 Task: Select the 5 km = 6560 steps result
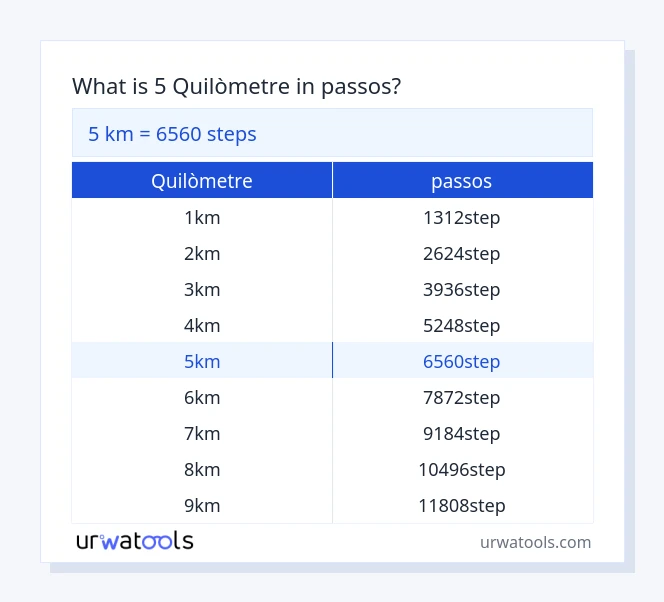pos(173,134)
